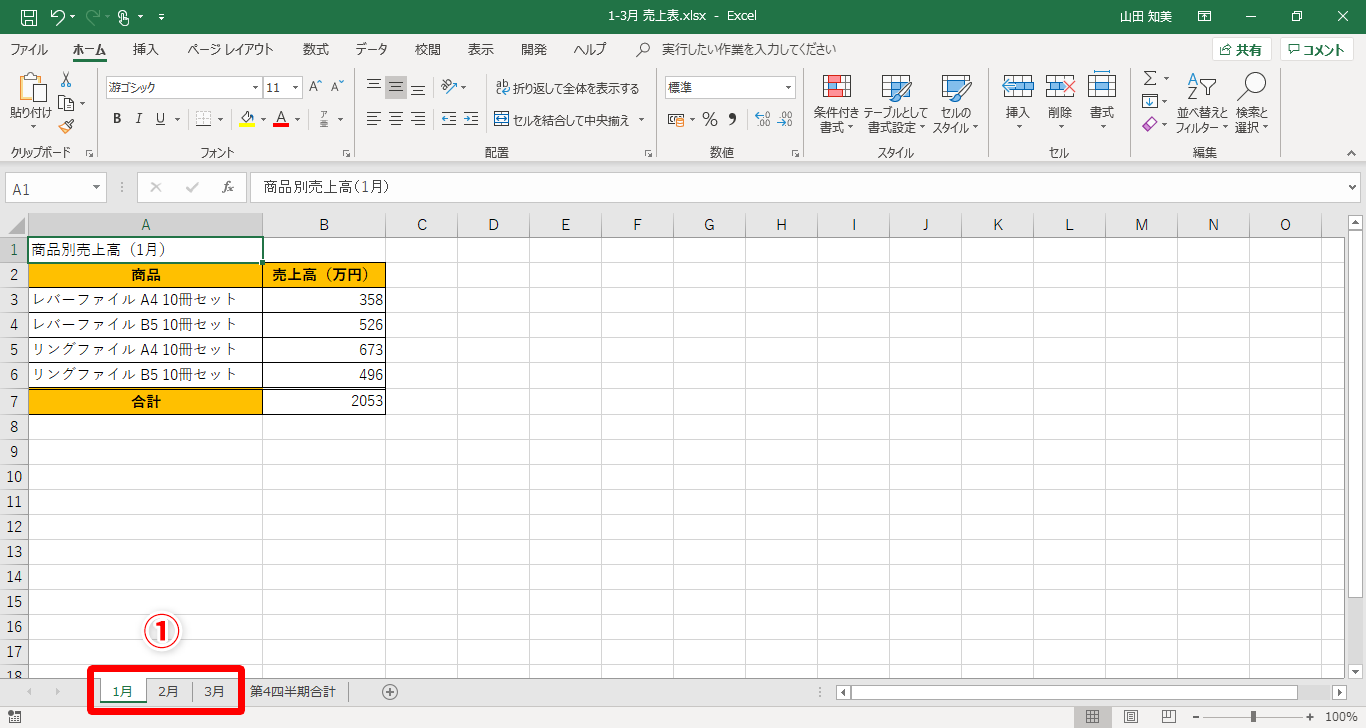Click the increase indent icon

[470, 119]
